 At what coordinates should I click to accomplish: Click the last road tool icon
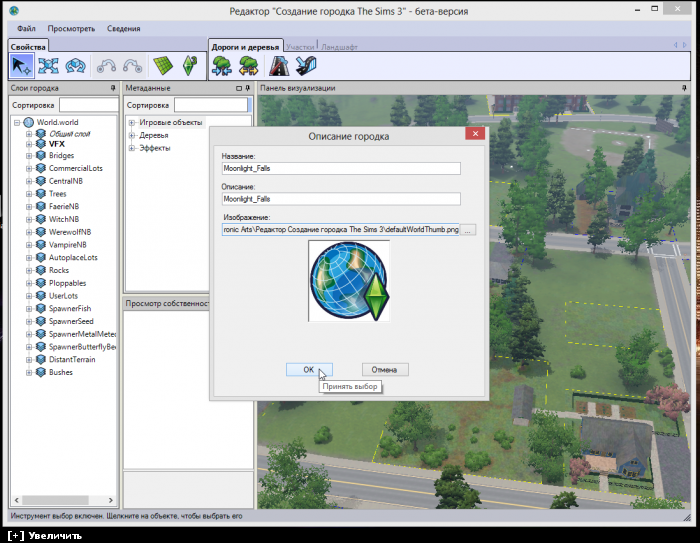[x=306, y=66]
